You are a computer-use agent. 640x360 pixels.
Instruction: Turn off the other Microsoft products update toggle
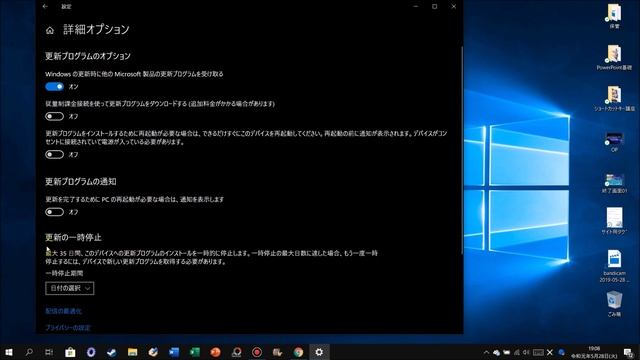[x=54, y=87]
